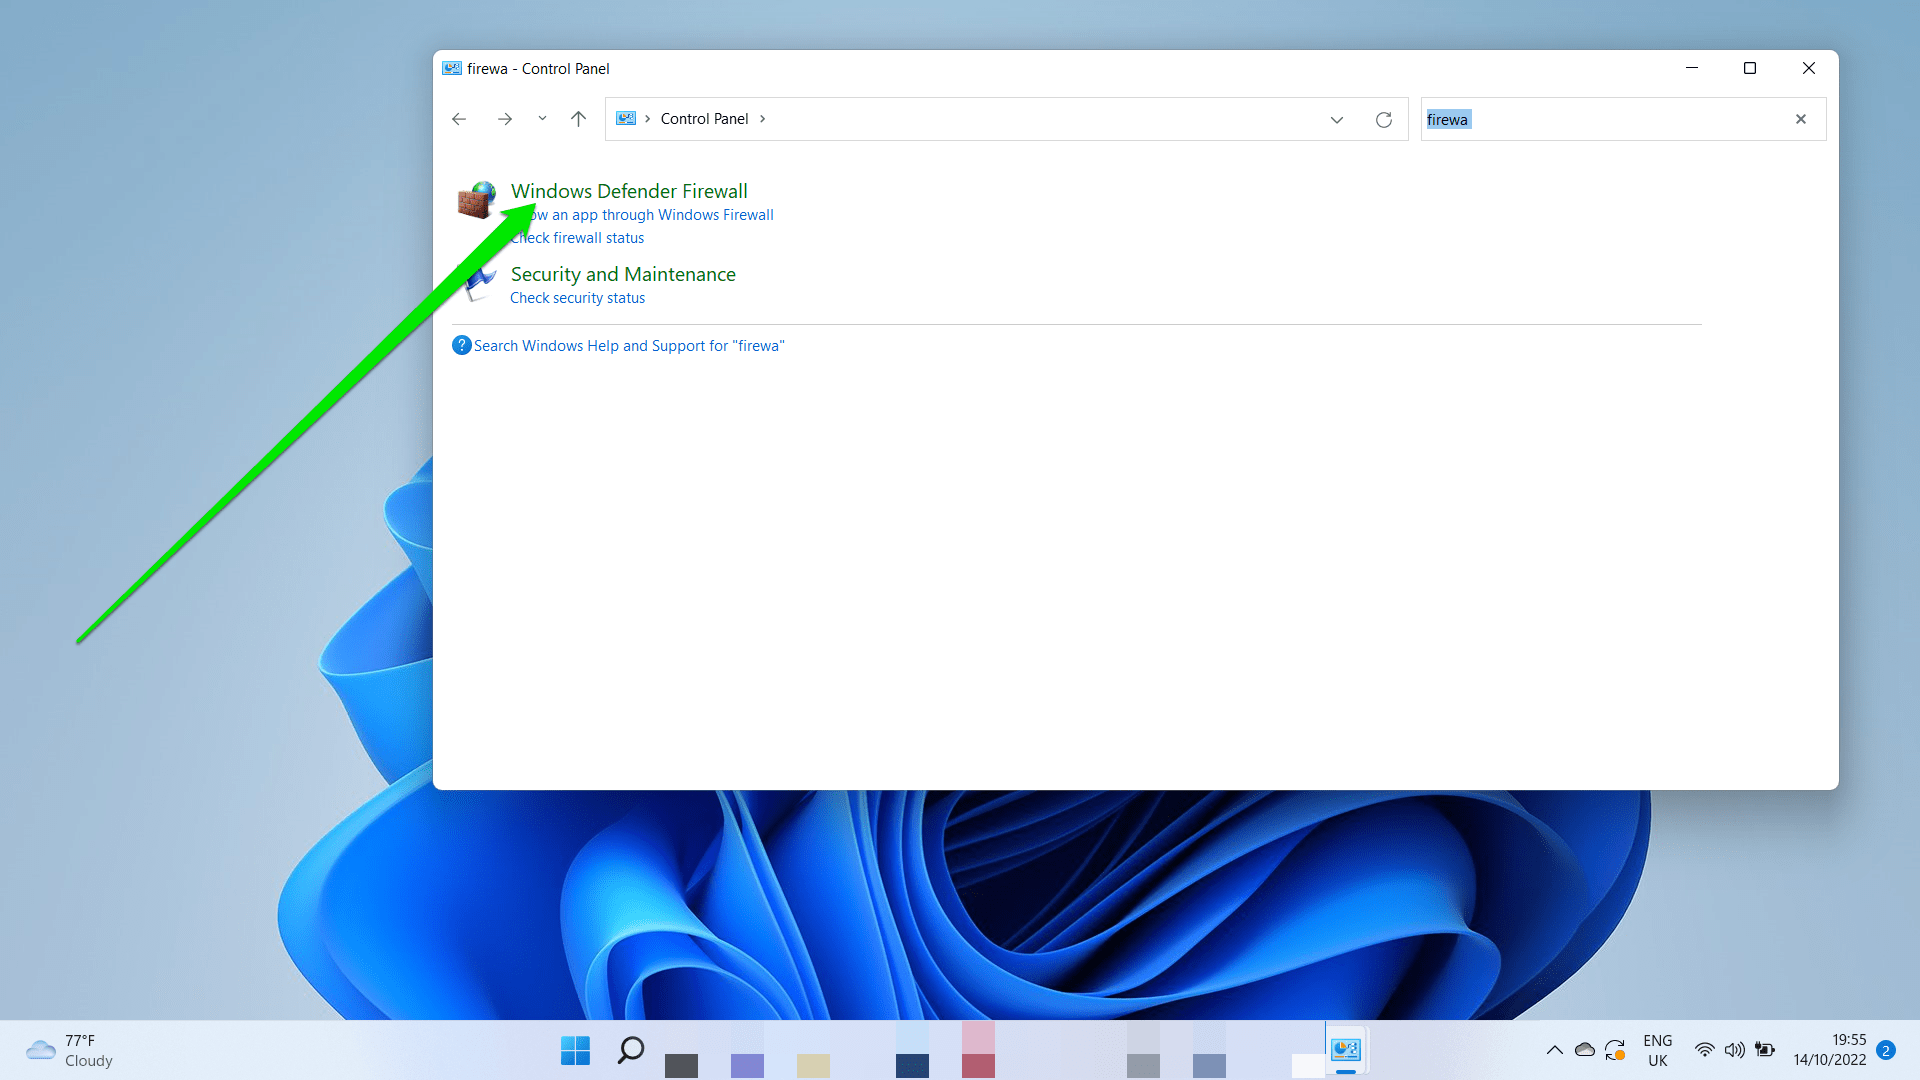The image size is (1920, 1080).
Task: Click inside the firewa search field
Action: click(x=1550, y=119)
